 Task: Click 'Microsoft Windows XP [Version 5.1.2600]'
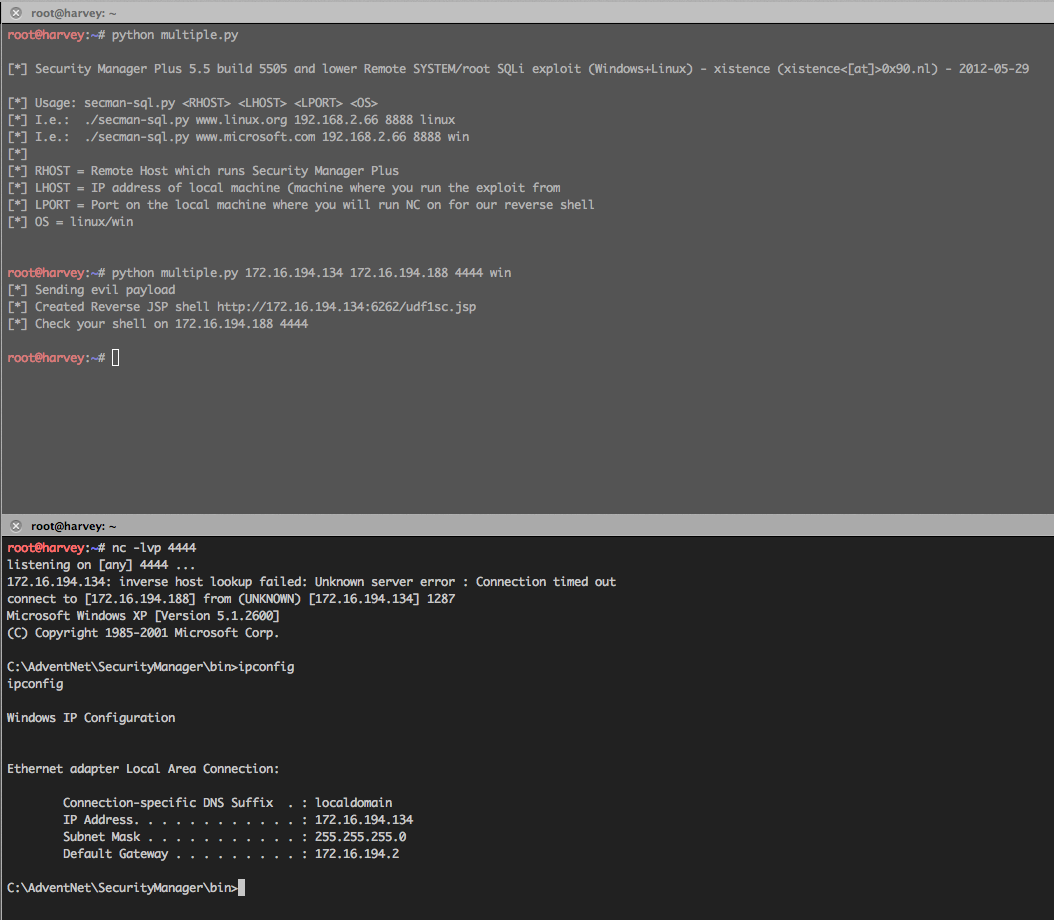[143, 616]
